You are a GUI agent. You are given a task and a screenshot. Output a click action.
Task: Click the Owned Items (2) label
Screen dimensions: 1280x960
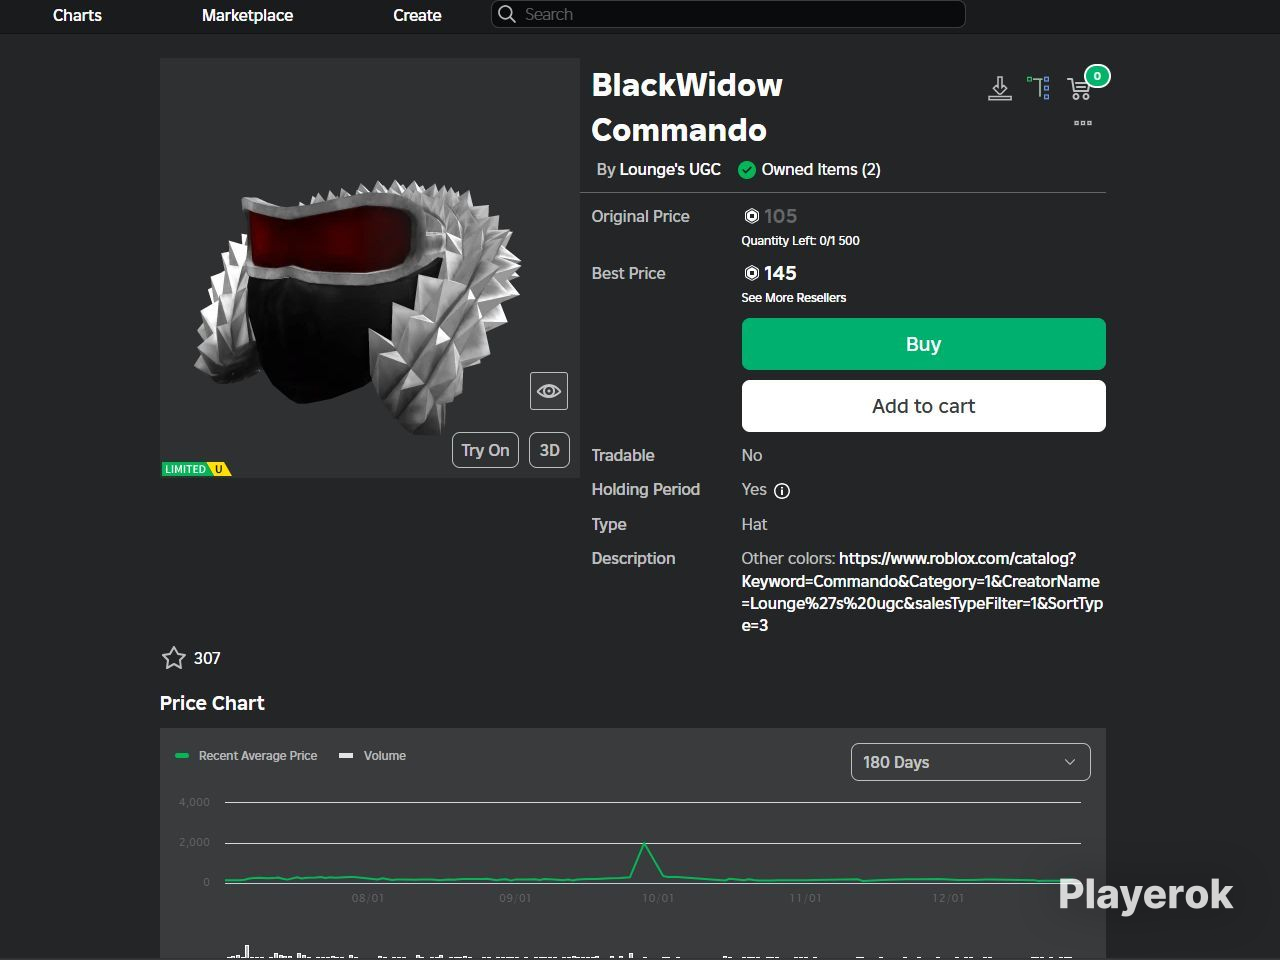[x=821, y=170]
